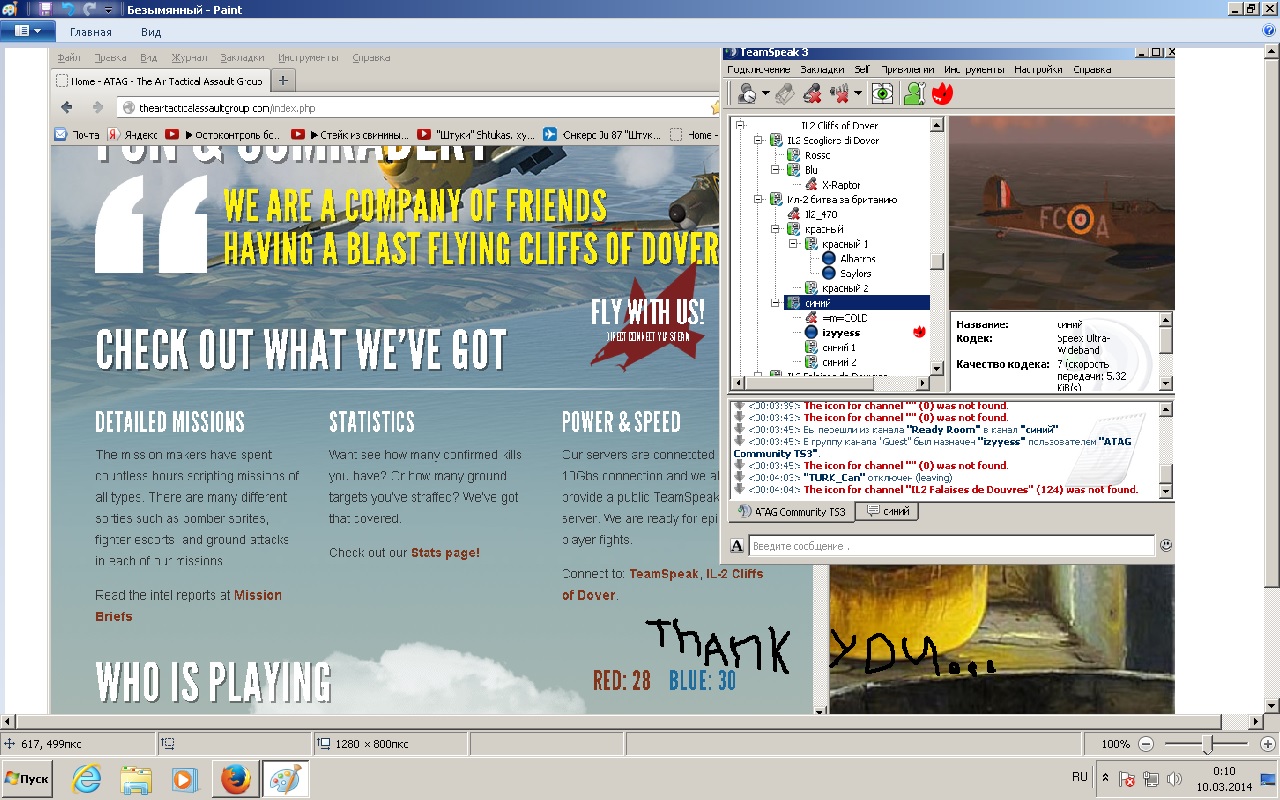Viewport: 1280px width, 800px height.
Task: Open the Mission Briefs link
Action: (x=188, y=606)
